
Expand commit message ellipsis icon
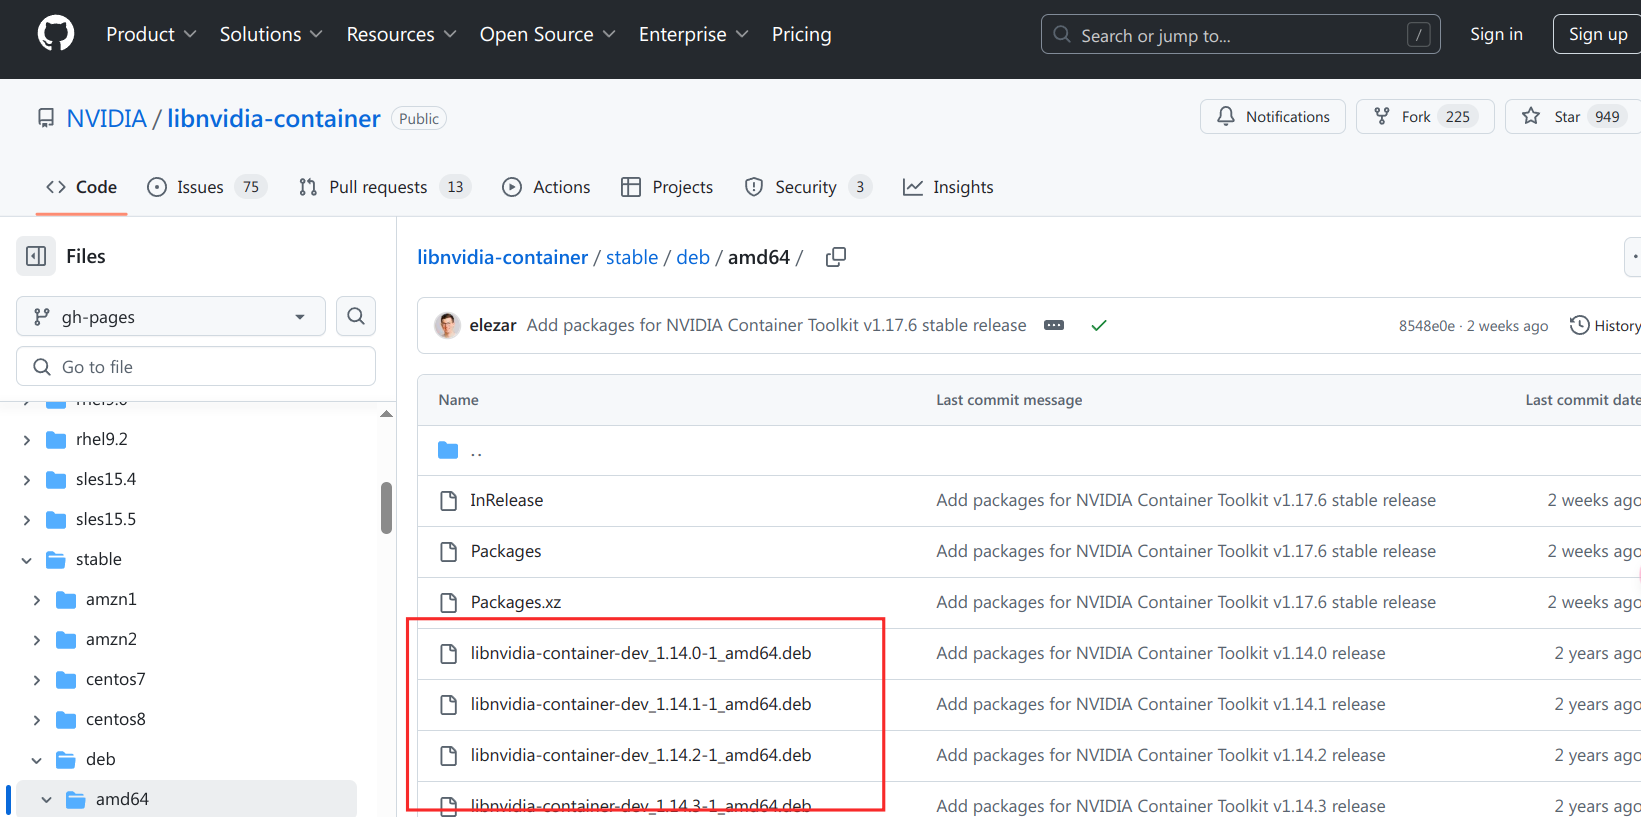coord(1054,325)
